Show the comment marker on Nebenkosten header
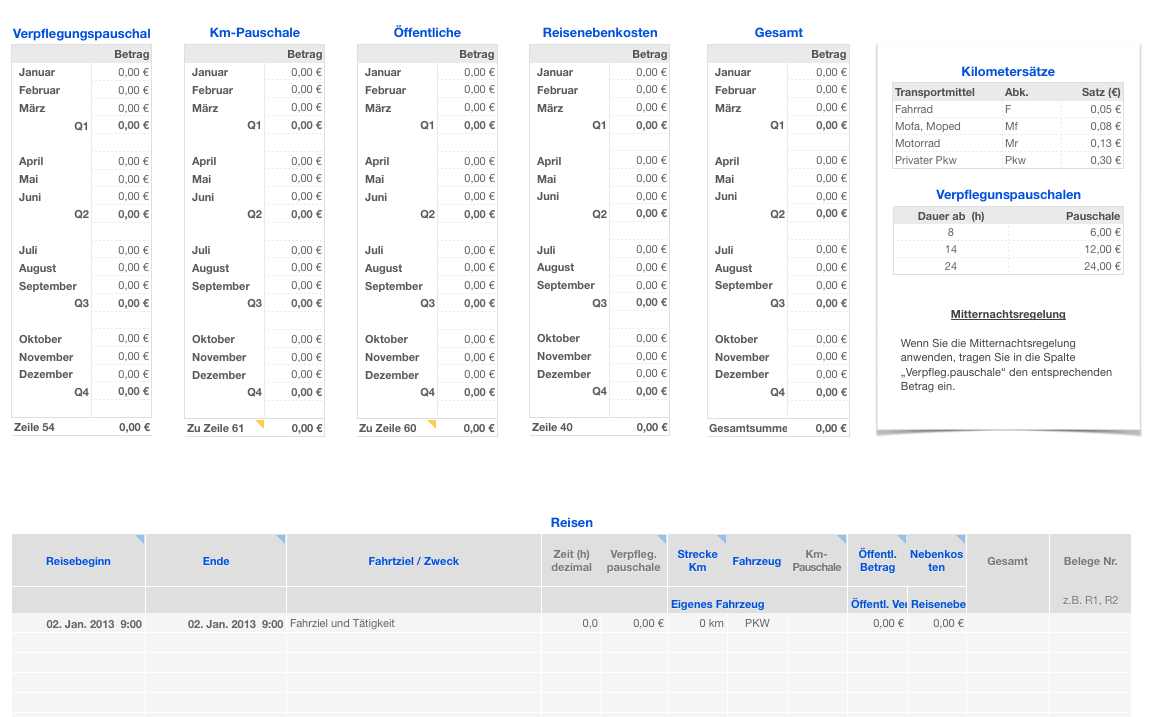Viewport: 1155px width, 717px height. pos(961,539)
